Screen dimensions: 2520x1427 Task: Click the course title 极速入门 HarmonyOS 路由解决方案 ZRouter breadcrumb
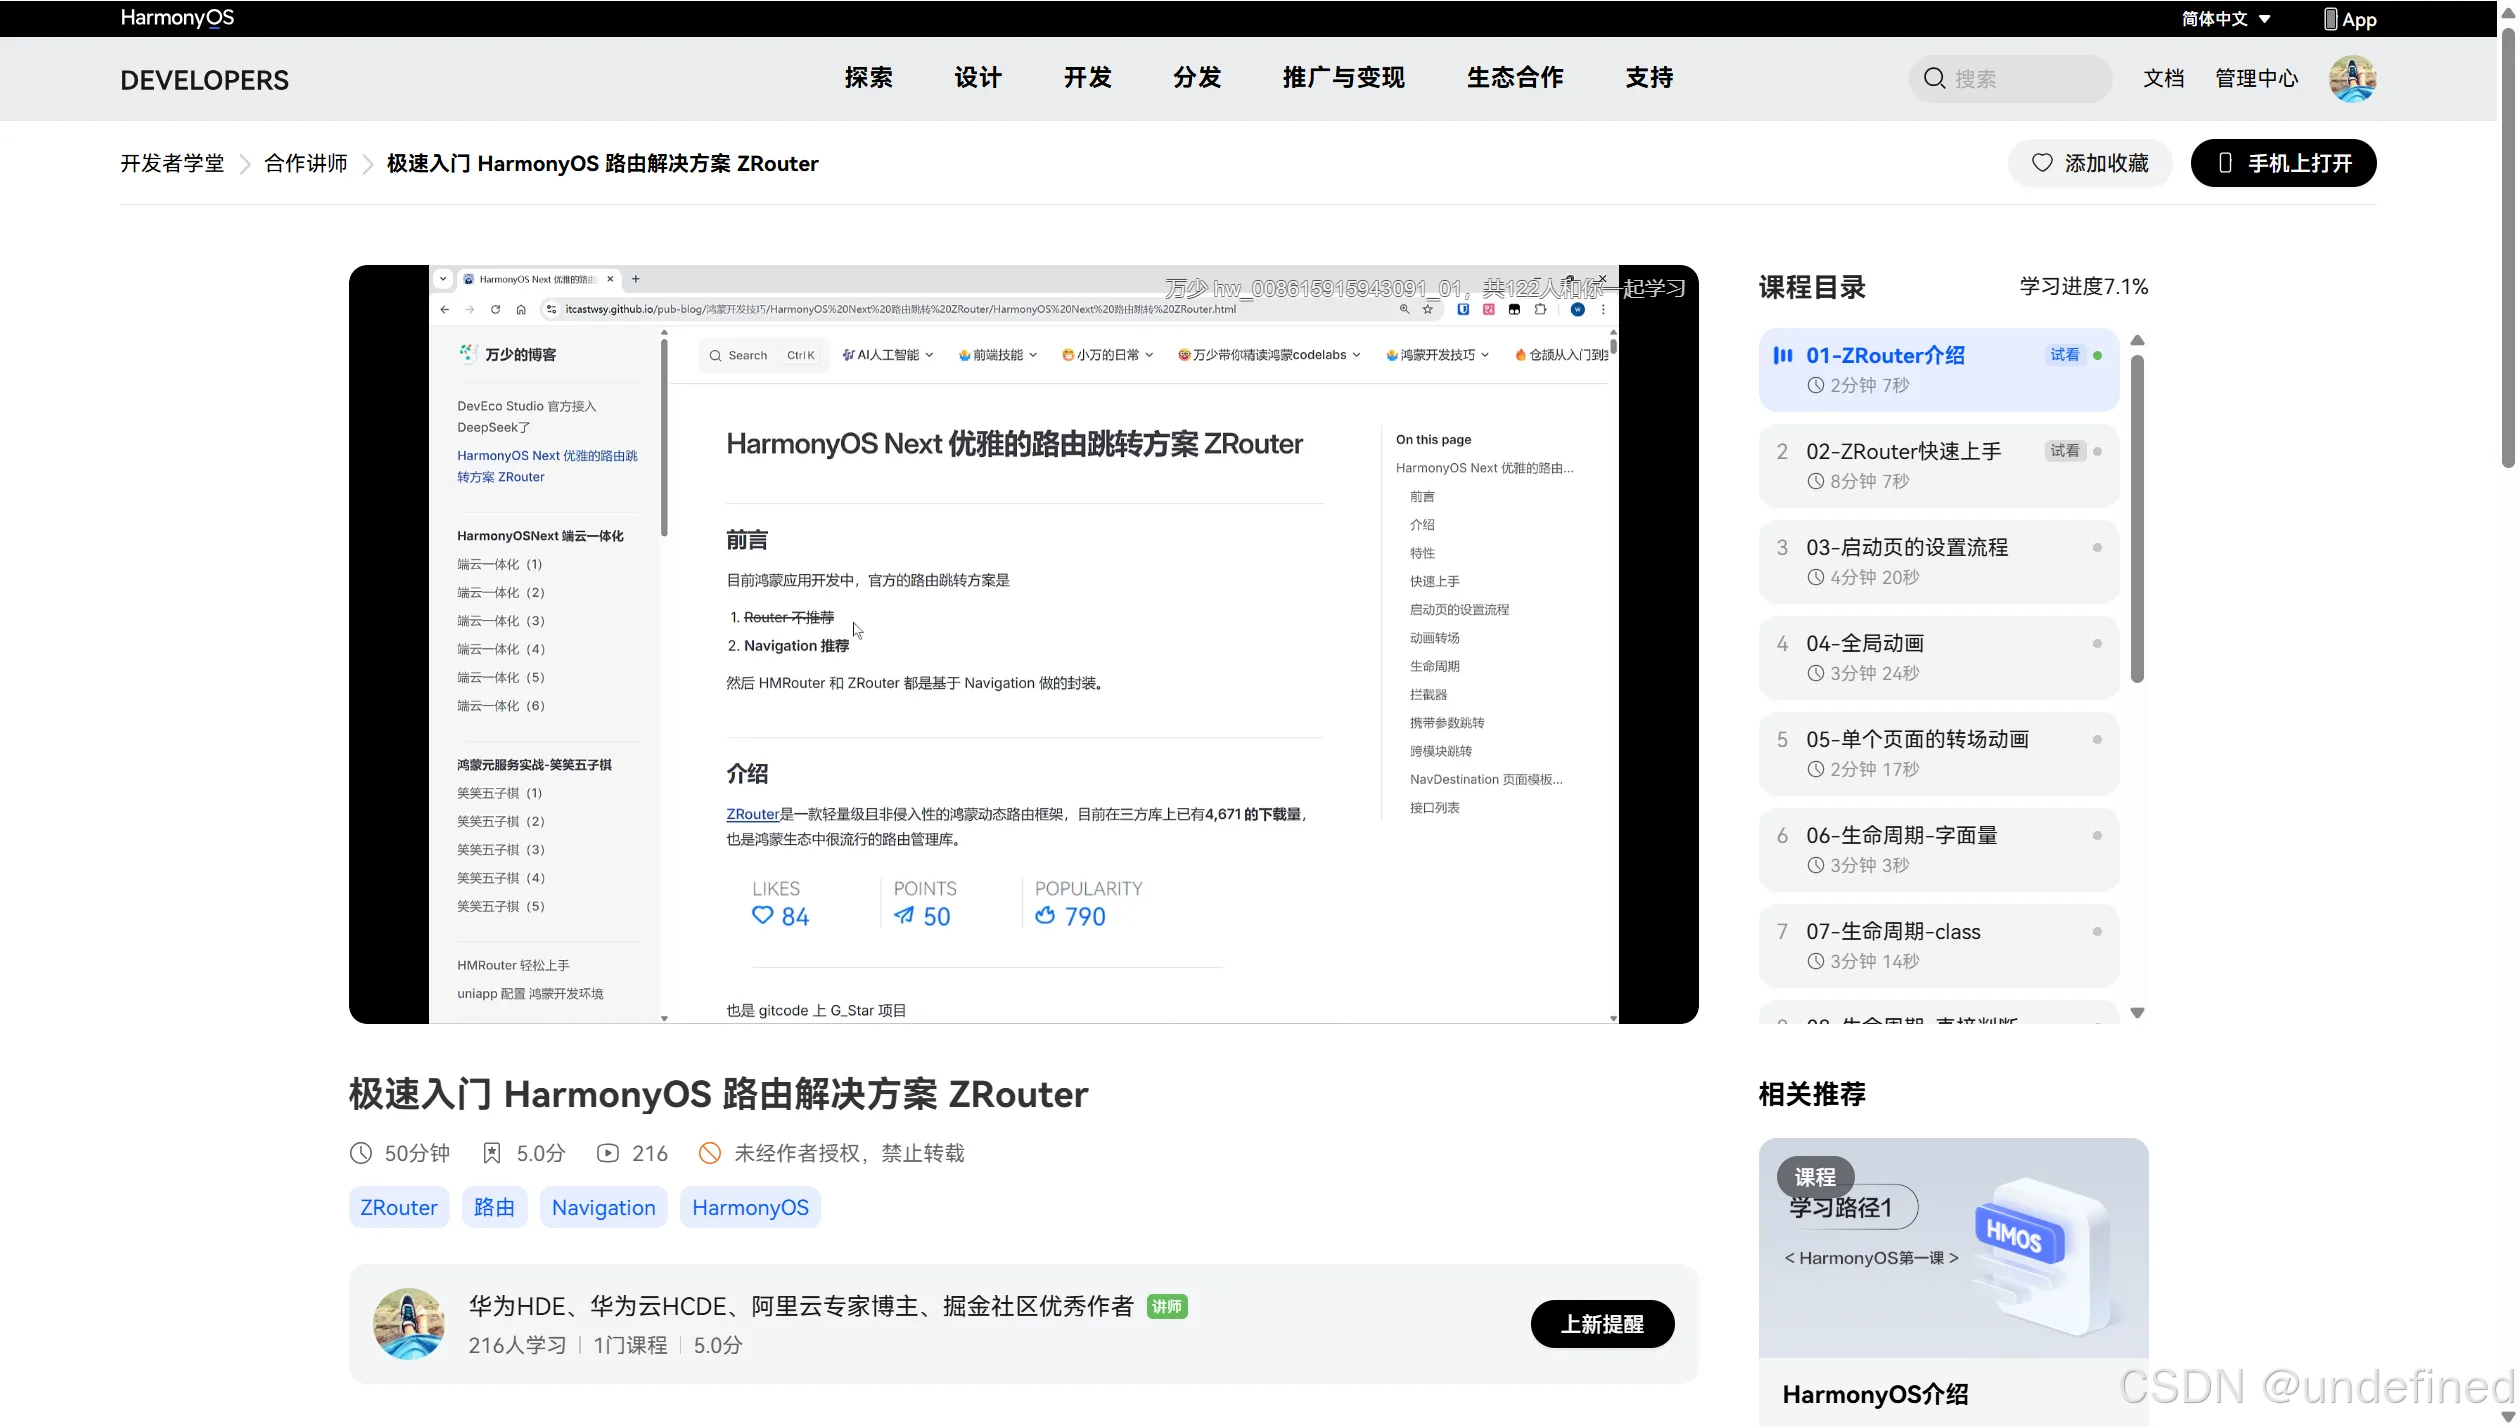[602, 164]
